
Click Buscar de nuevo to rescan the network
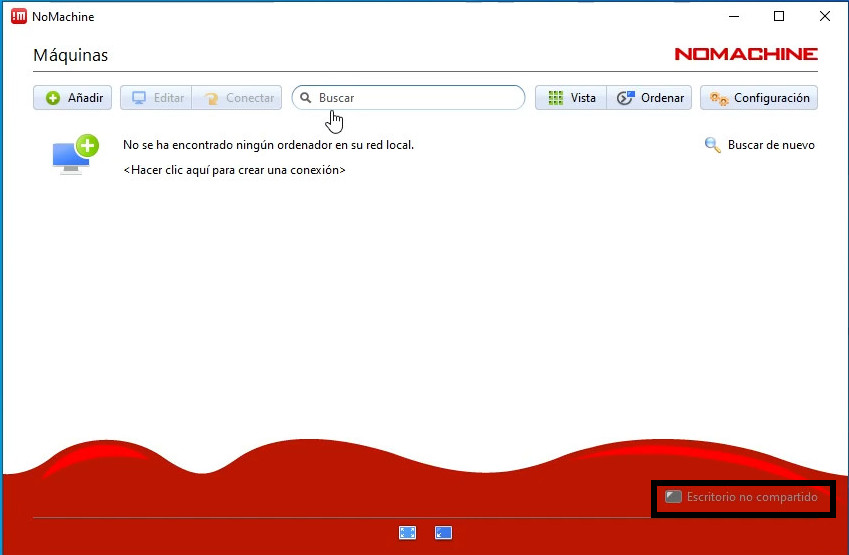pyautogui.click(x=760, y=145)
